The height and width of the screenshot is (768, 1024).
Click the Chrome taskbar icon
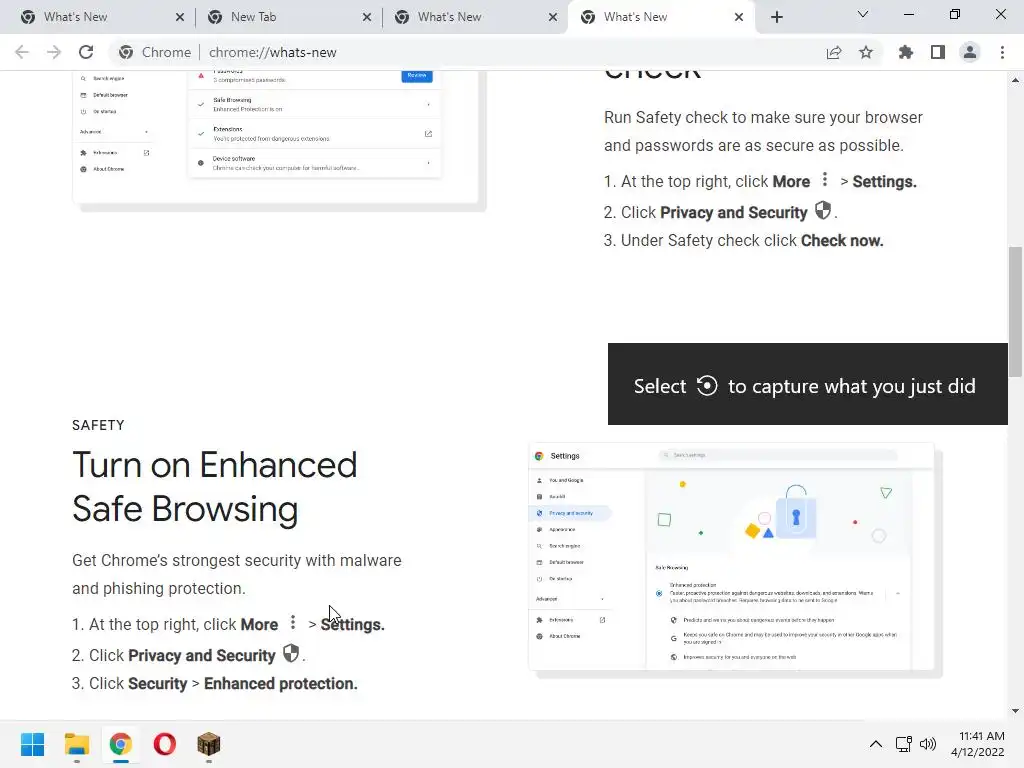point(120,744)
